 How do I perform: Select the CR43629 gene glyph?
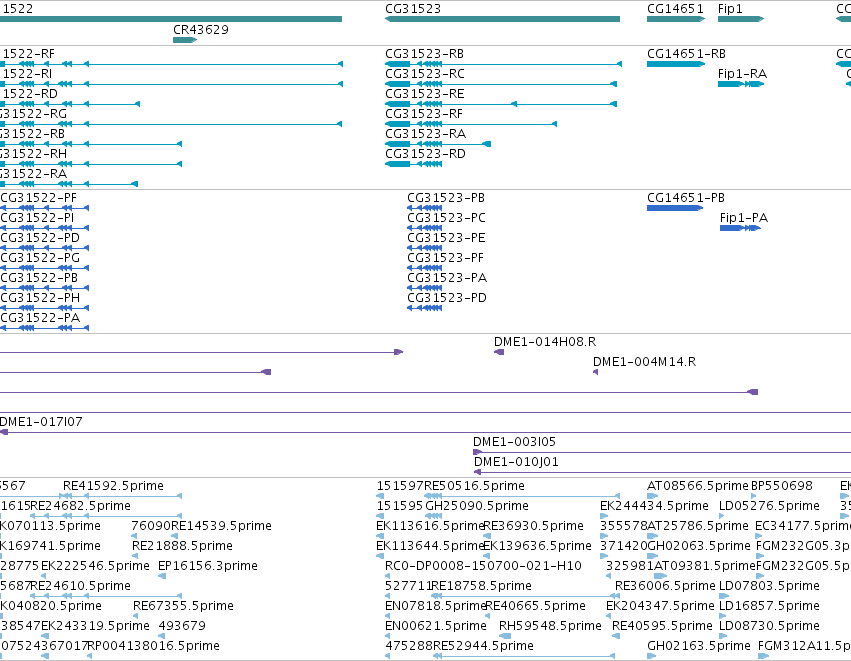tap(185, 40)
